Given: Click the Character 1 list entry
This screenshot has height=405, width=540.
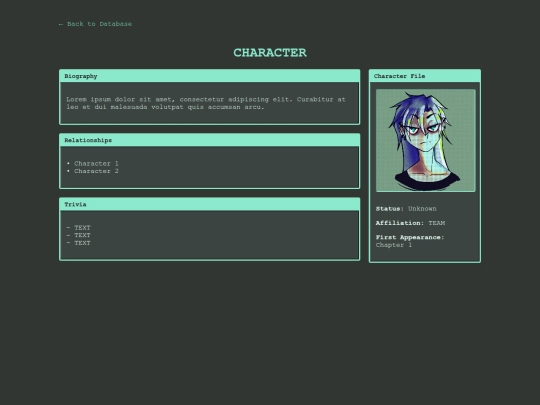Looking at the screenshot, I should tap(96, 164).
